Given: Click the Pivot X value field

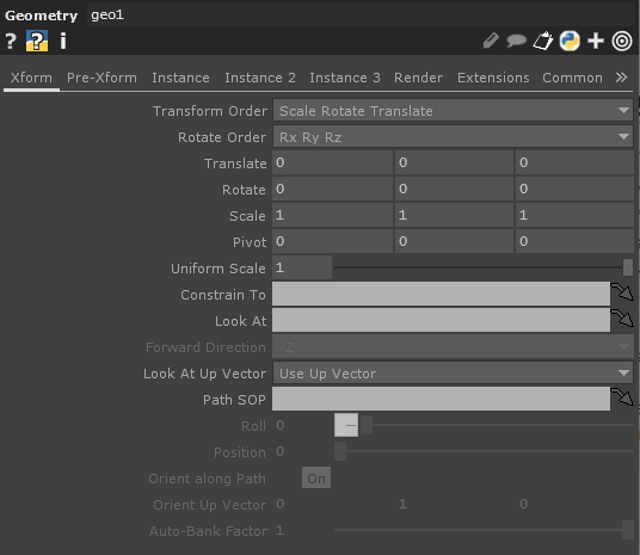Looking at the screenshot, I should [332, 241].
